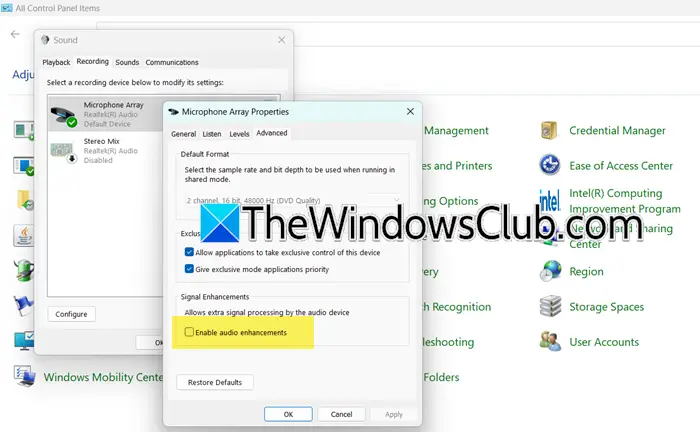Image resolution: width=700 pixels, height=432 pixels.
Task: Enable audio enhancements checkbox
Action: (189, 332)
